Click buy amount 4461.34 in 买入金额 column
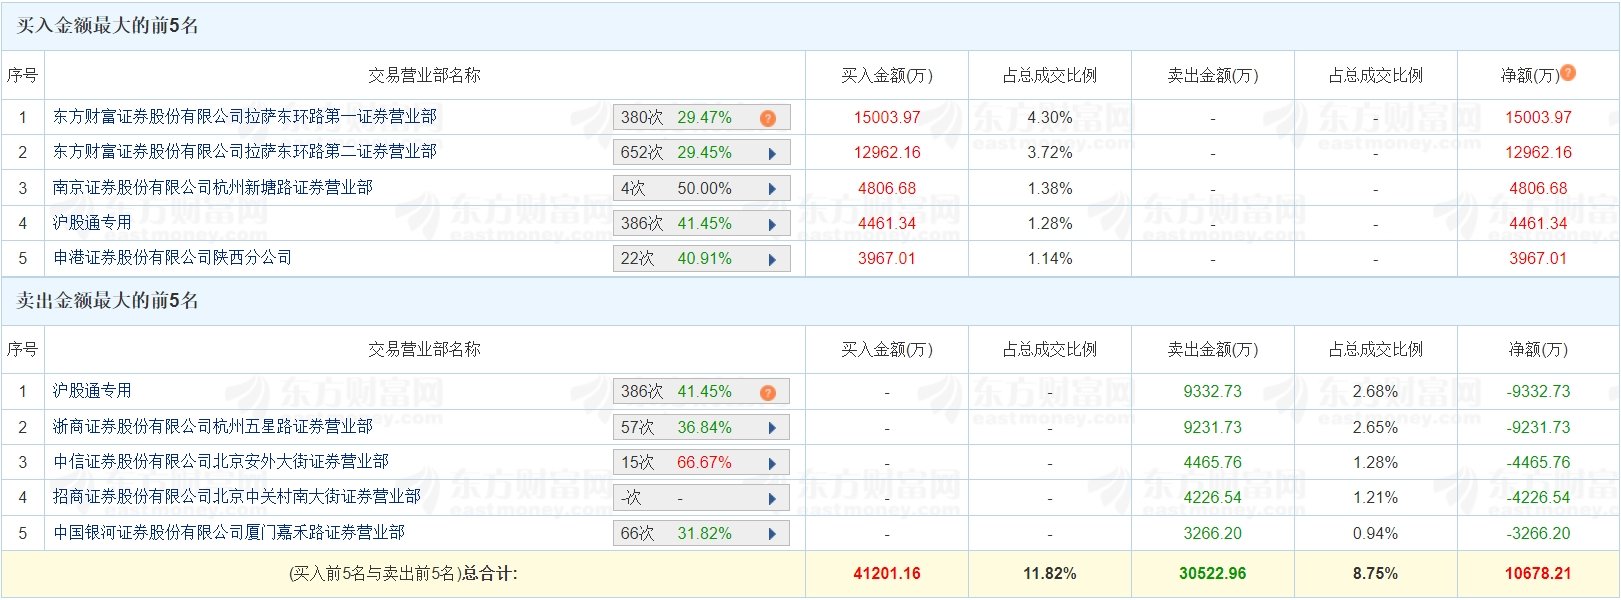Viewport: 1621px width, 600px height. coord(887,223)
